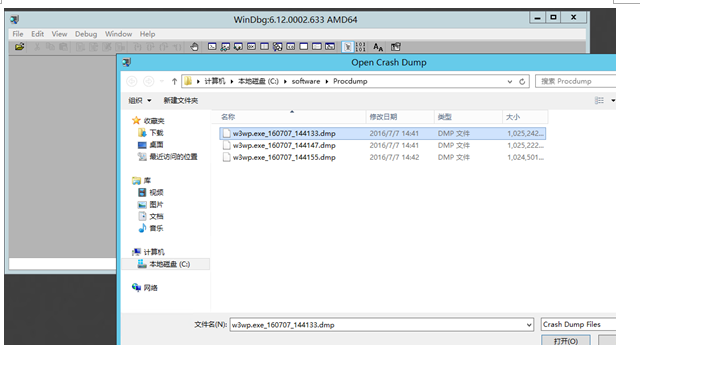The image size is (706, 368).
Task: Click the Font (AA) toolbar icon
Action: pyautogui.click(x=378, y=47)
